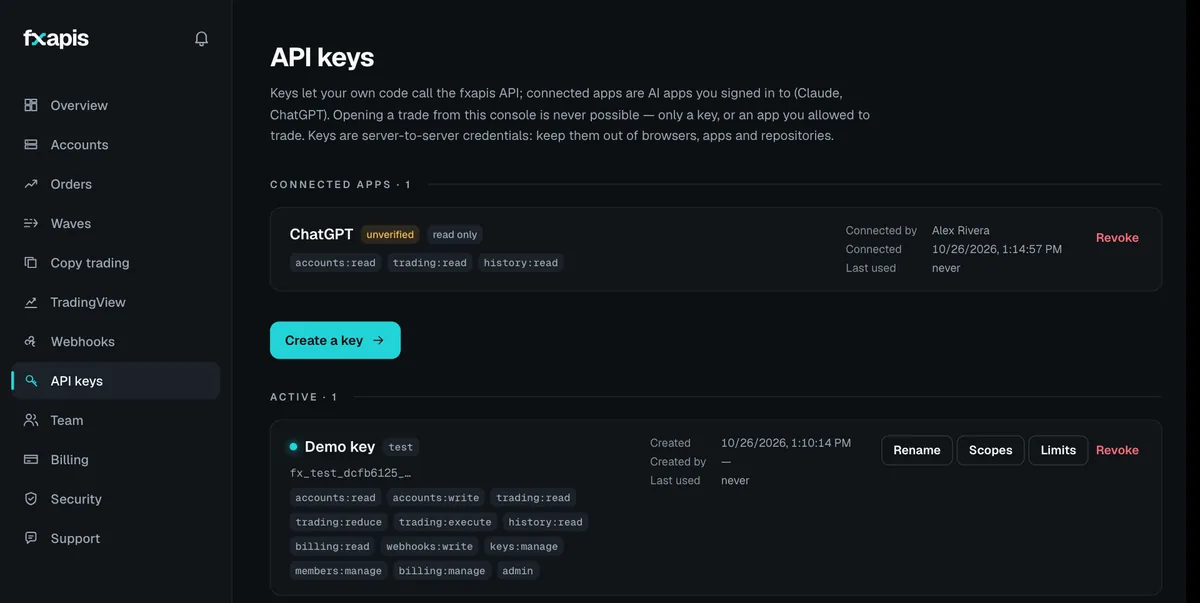
Task: Click the Demo key title
Action: 340,447
